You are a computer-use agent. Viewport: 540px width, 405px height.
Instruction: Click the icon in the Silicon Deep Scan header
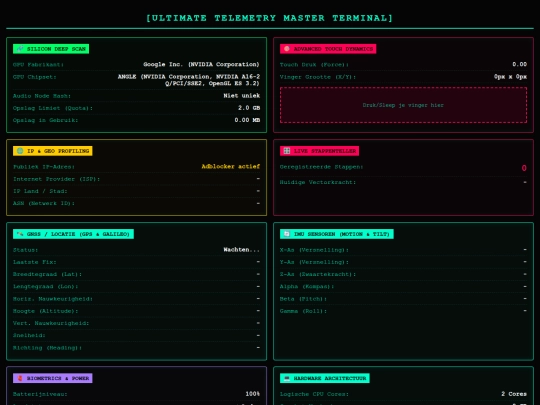tap(20, 49)
